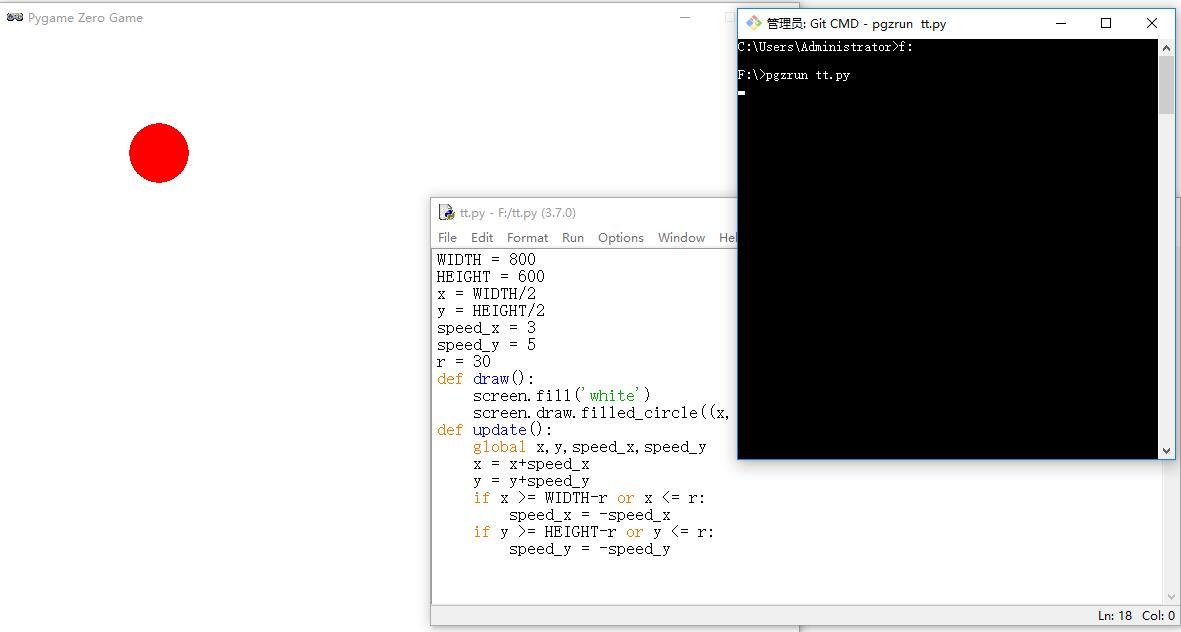Click the 'C:\Users\Administrator>f:' line in CMD
Screen dimensions: 1181x632
[825, 47]
